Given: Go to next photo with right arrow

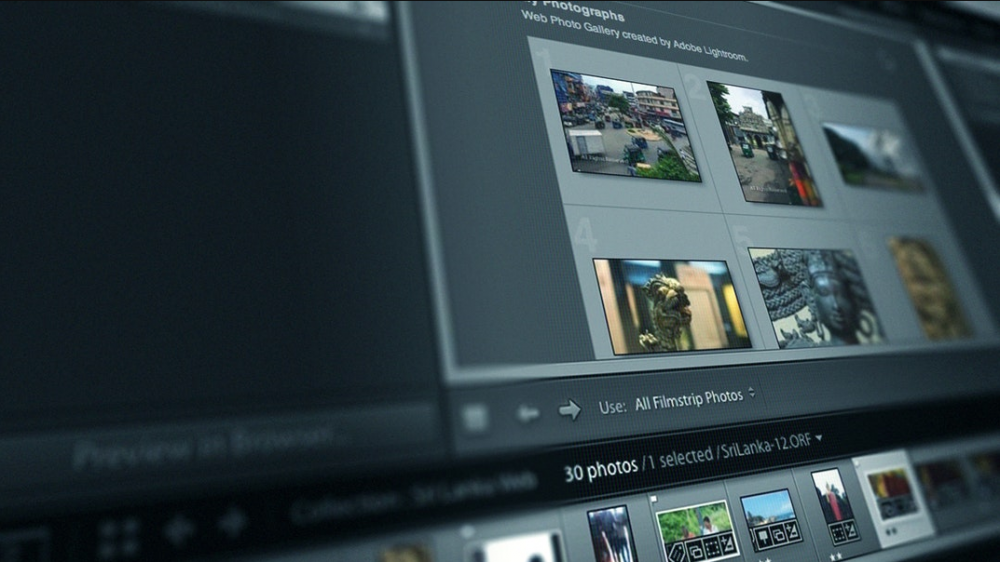Looking at the screenshot, I should point(570,410).
